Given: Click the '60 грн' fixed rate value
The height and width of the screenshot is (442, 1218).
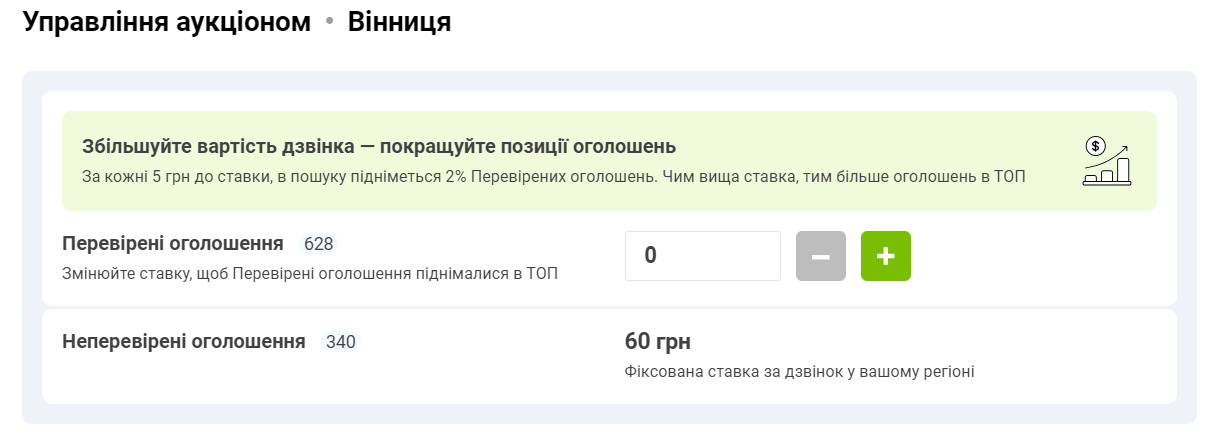Looking at the screenshot, I should click(x=657, y=342).
